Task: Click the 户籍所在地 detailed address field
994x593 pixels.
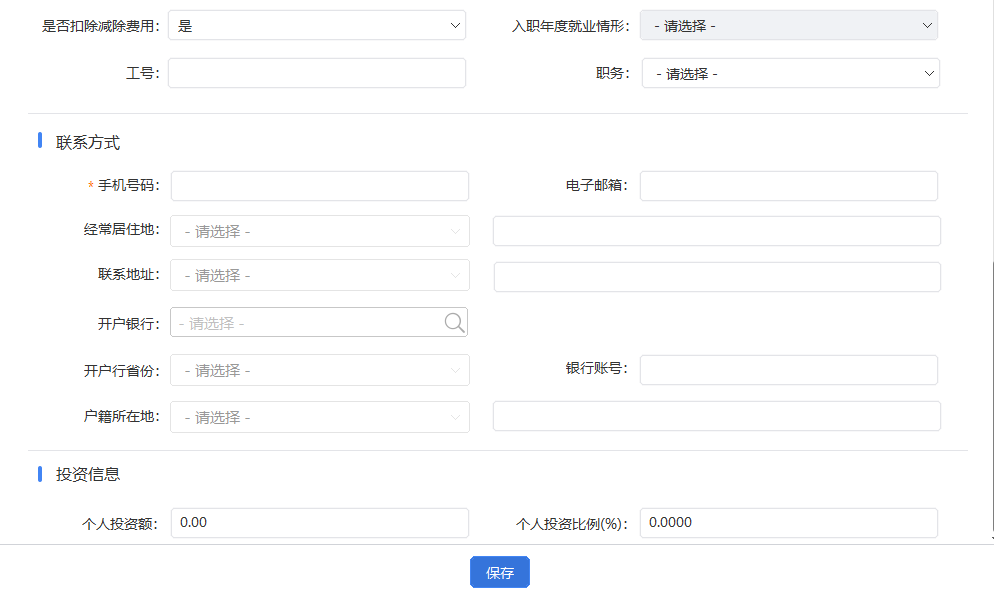Action: pos(717,416)
